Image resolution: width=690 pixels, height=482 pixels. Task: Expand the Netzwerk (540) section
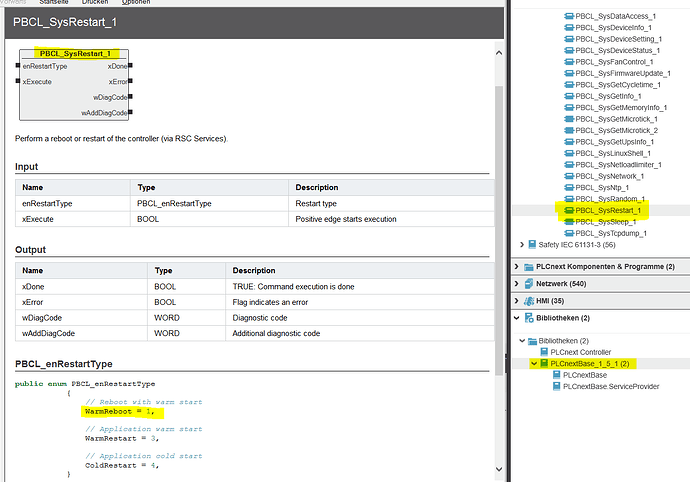point(517,284)
